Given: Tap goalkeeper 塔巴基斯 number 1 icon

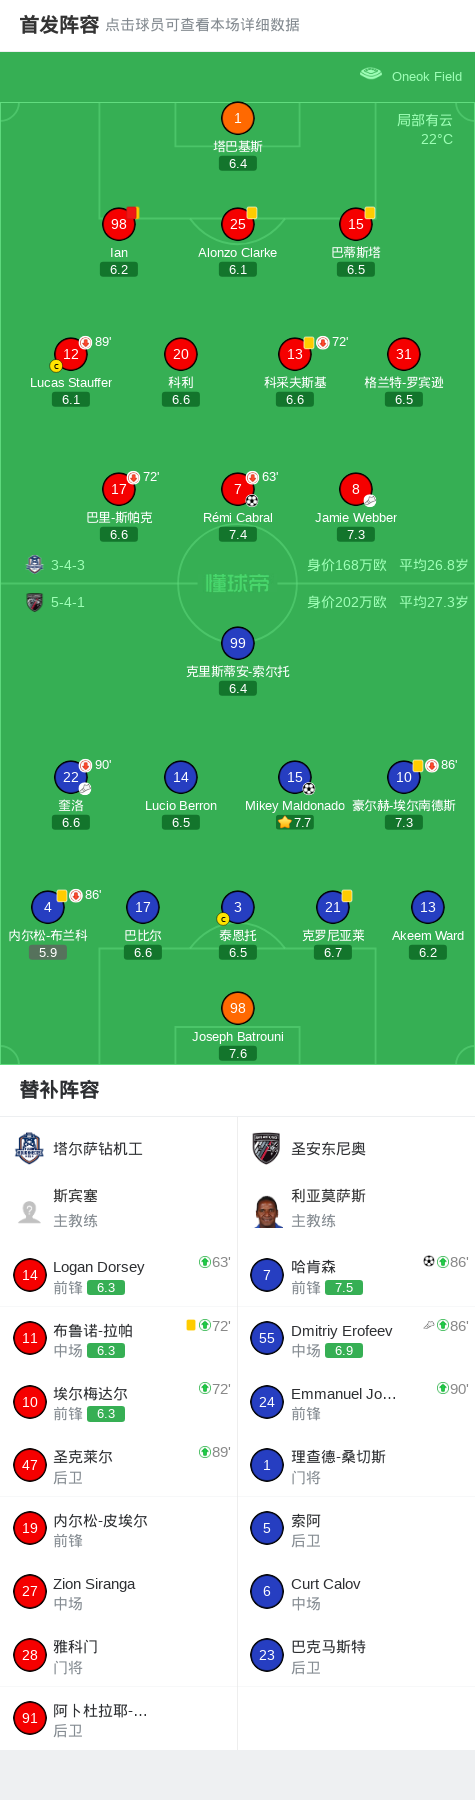Looking at the screenshot, I should [x=237, y=118].
